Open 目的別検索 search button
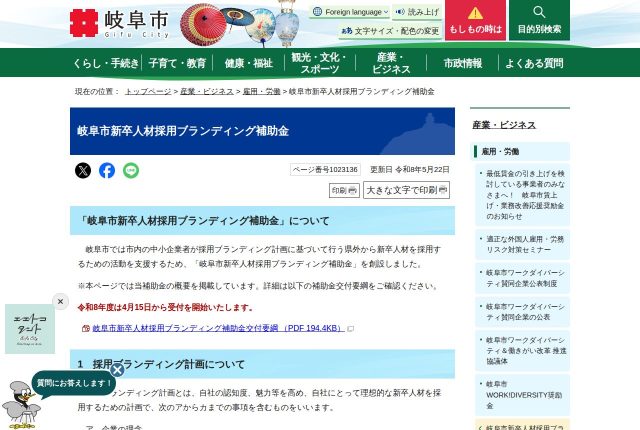The image size is (640, 430). pos(540,20)
